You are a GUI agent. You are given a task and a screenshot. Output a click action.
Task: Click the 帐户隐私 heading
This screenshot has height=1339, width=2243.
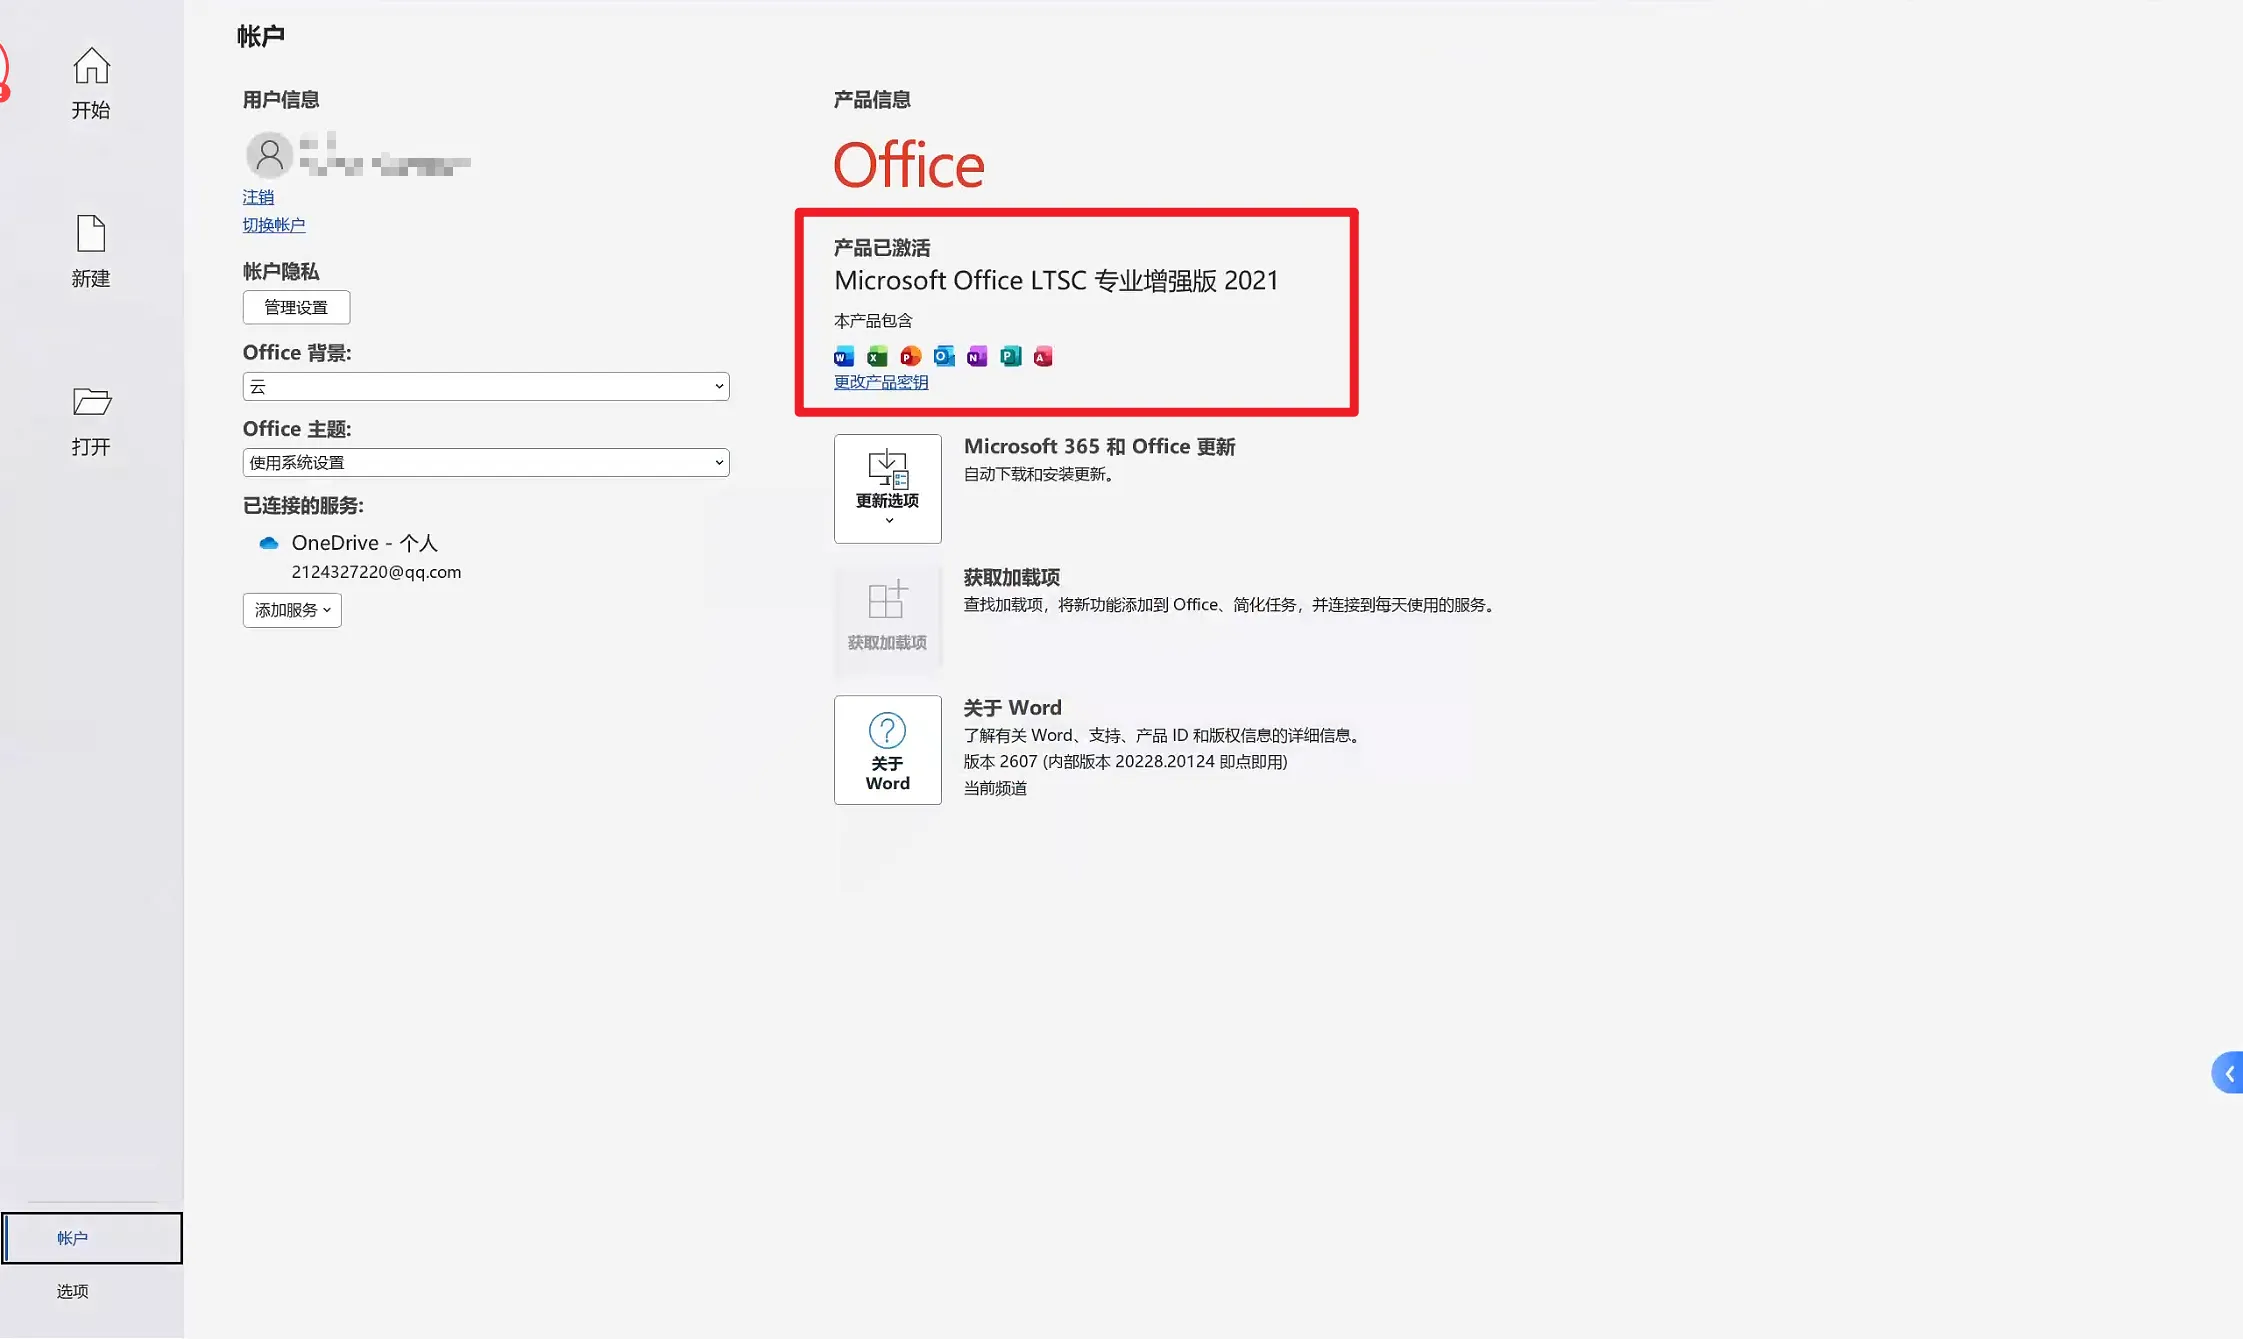pyautogui.click(x=281, y=272)
